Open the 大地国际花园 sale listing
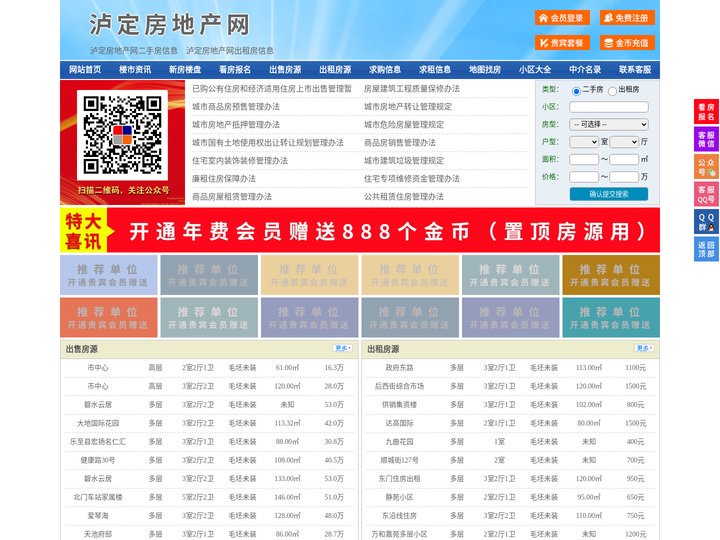 click(x=98, y=423)
